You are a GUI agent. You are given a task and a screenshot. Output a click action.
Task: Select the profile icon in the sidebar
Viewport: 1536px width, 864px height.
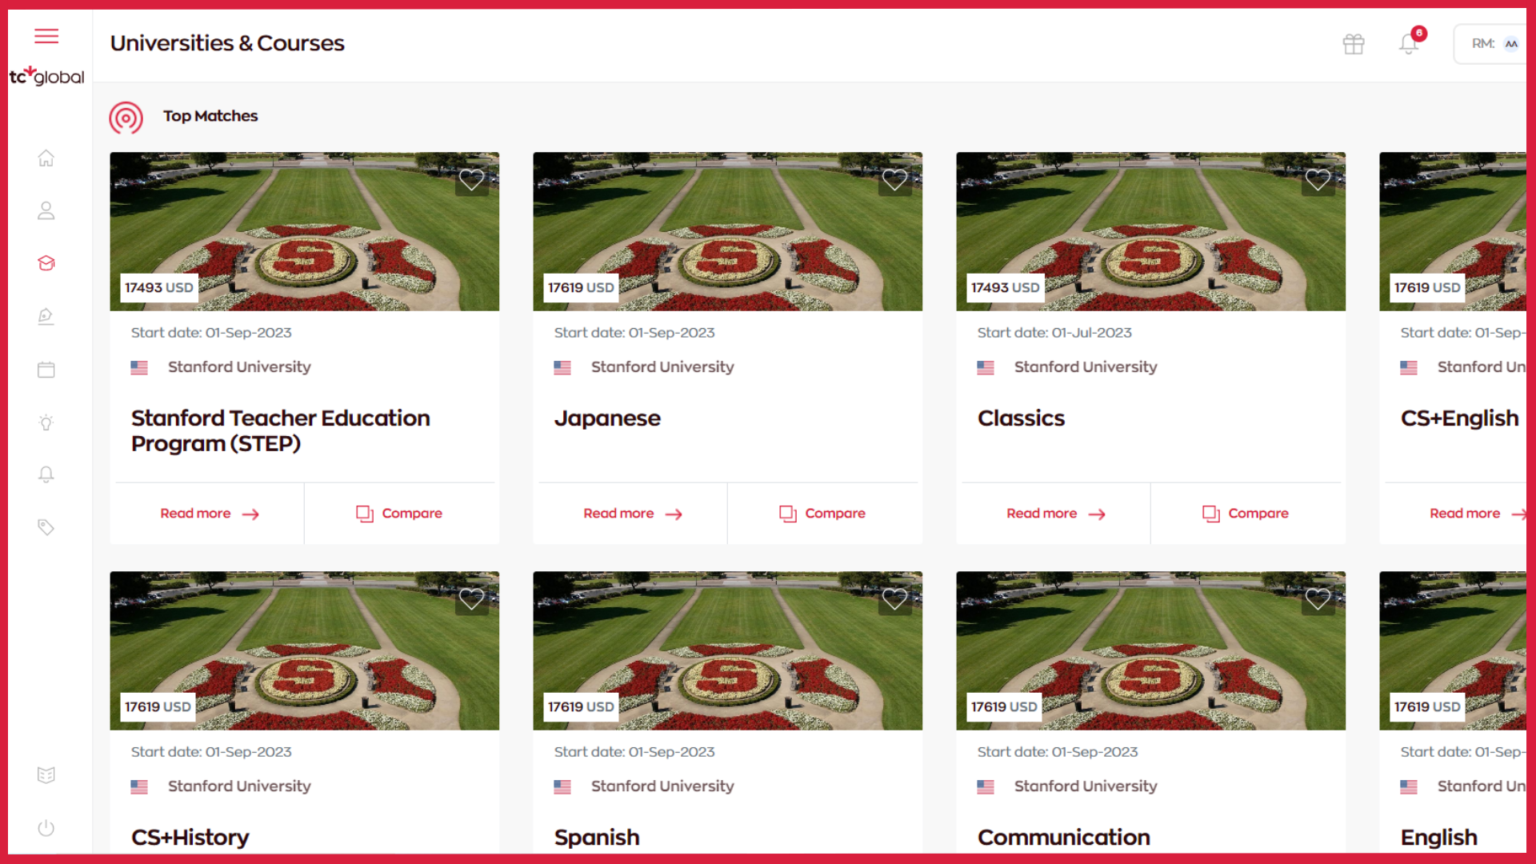pyautogui.click(x=46, y=211)
